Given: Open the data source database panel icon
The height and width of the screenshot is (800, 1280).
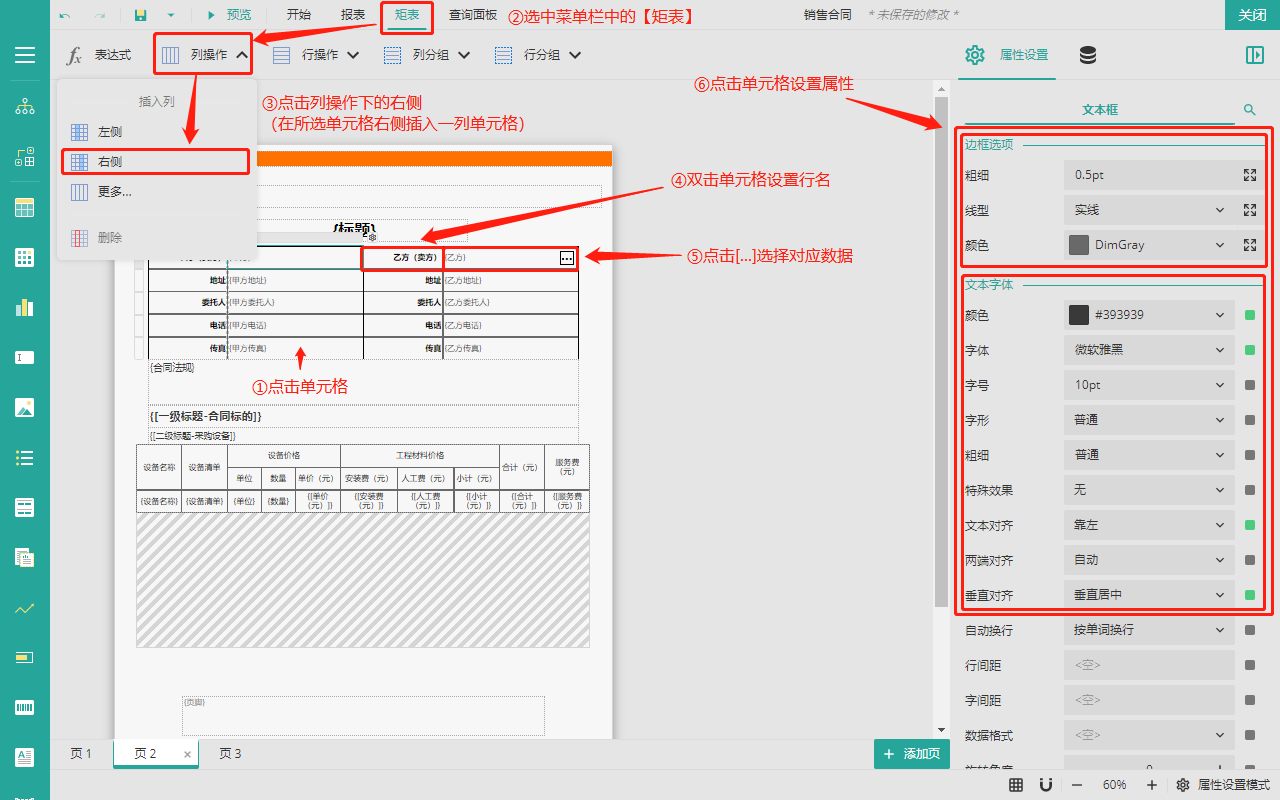Looking at the screenshot, I should point(1088,55).
